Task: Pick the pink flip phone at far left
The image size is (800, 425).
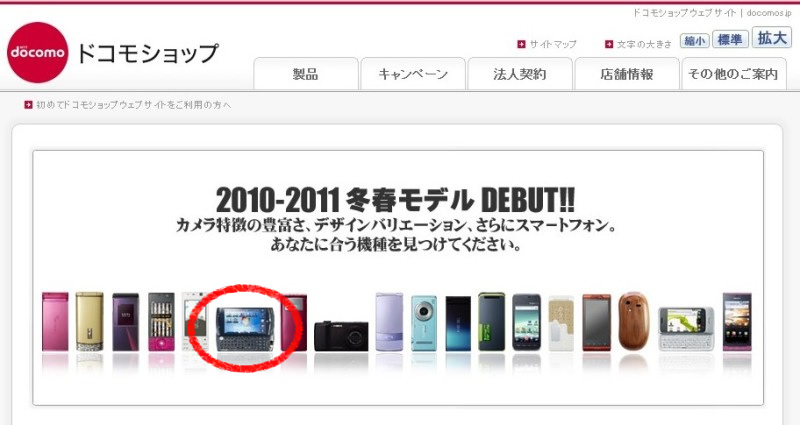Action: coord(55,321)
